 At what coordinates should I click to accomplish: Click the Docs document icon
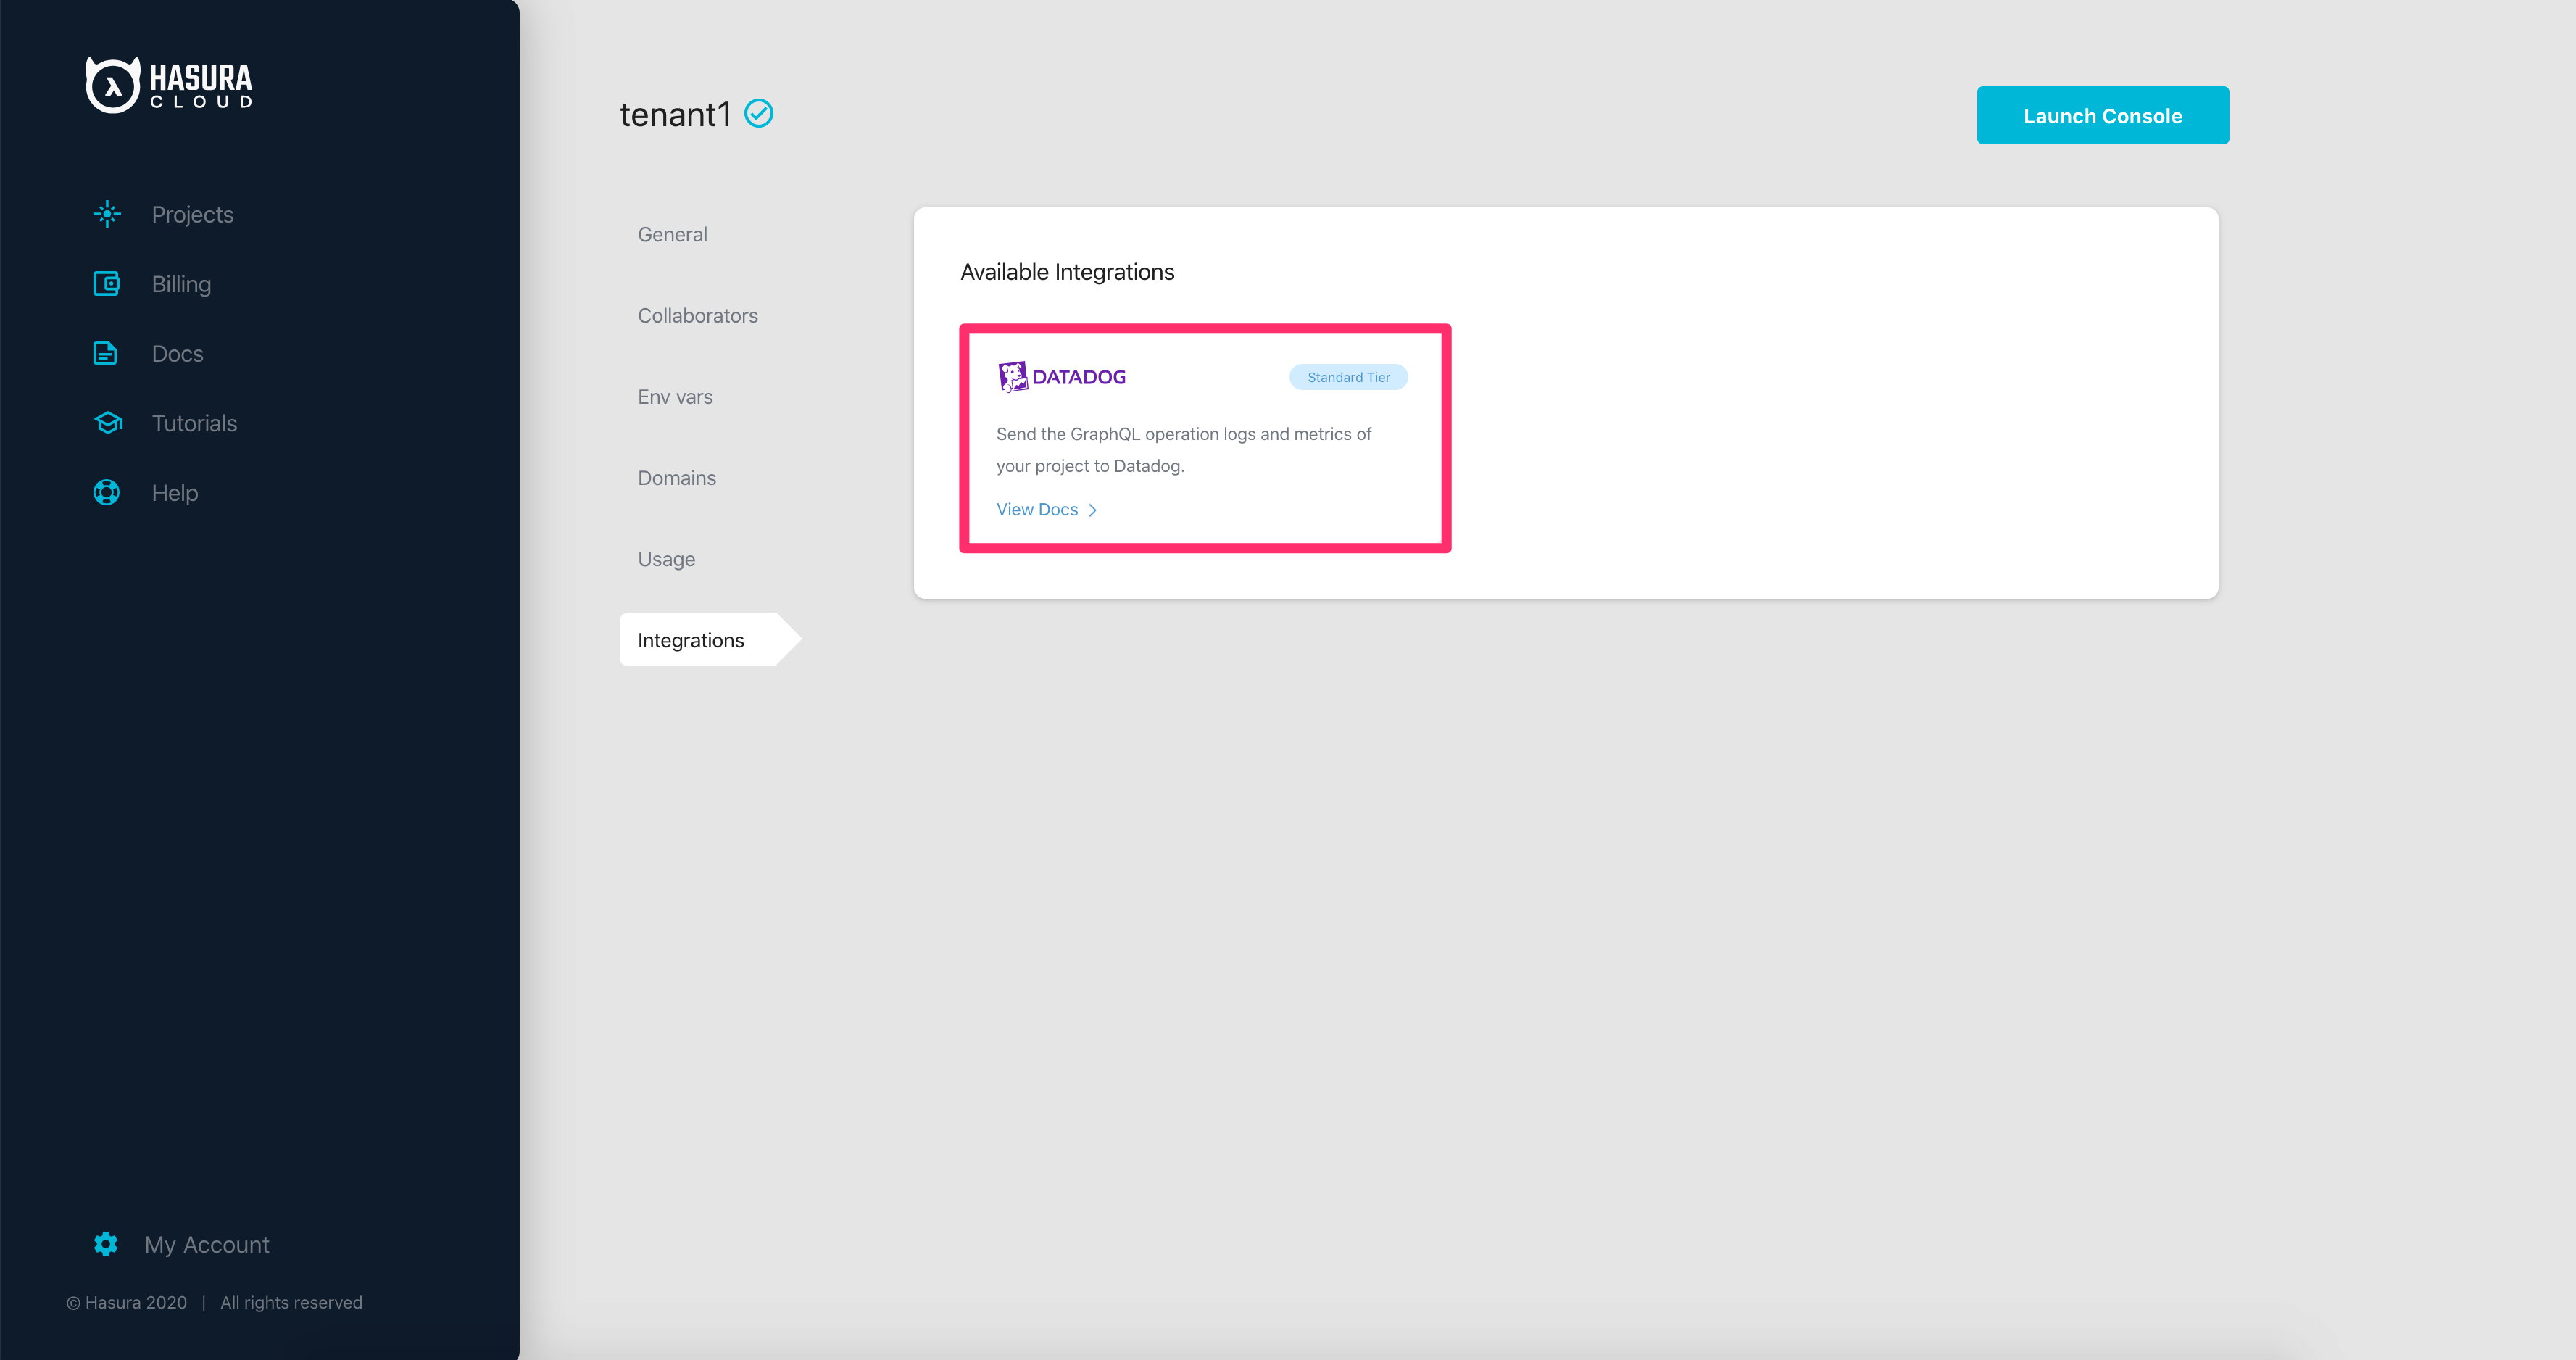coord(105,353)
